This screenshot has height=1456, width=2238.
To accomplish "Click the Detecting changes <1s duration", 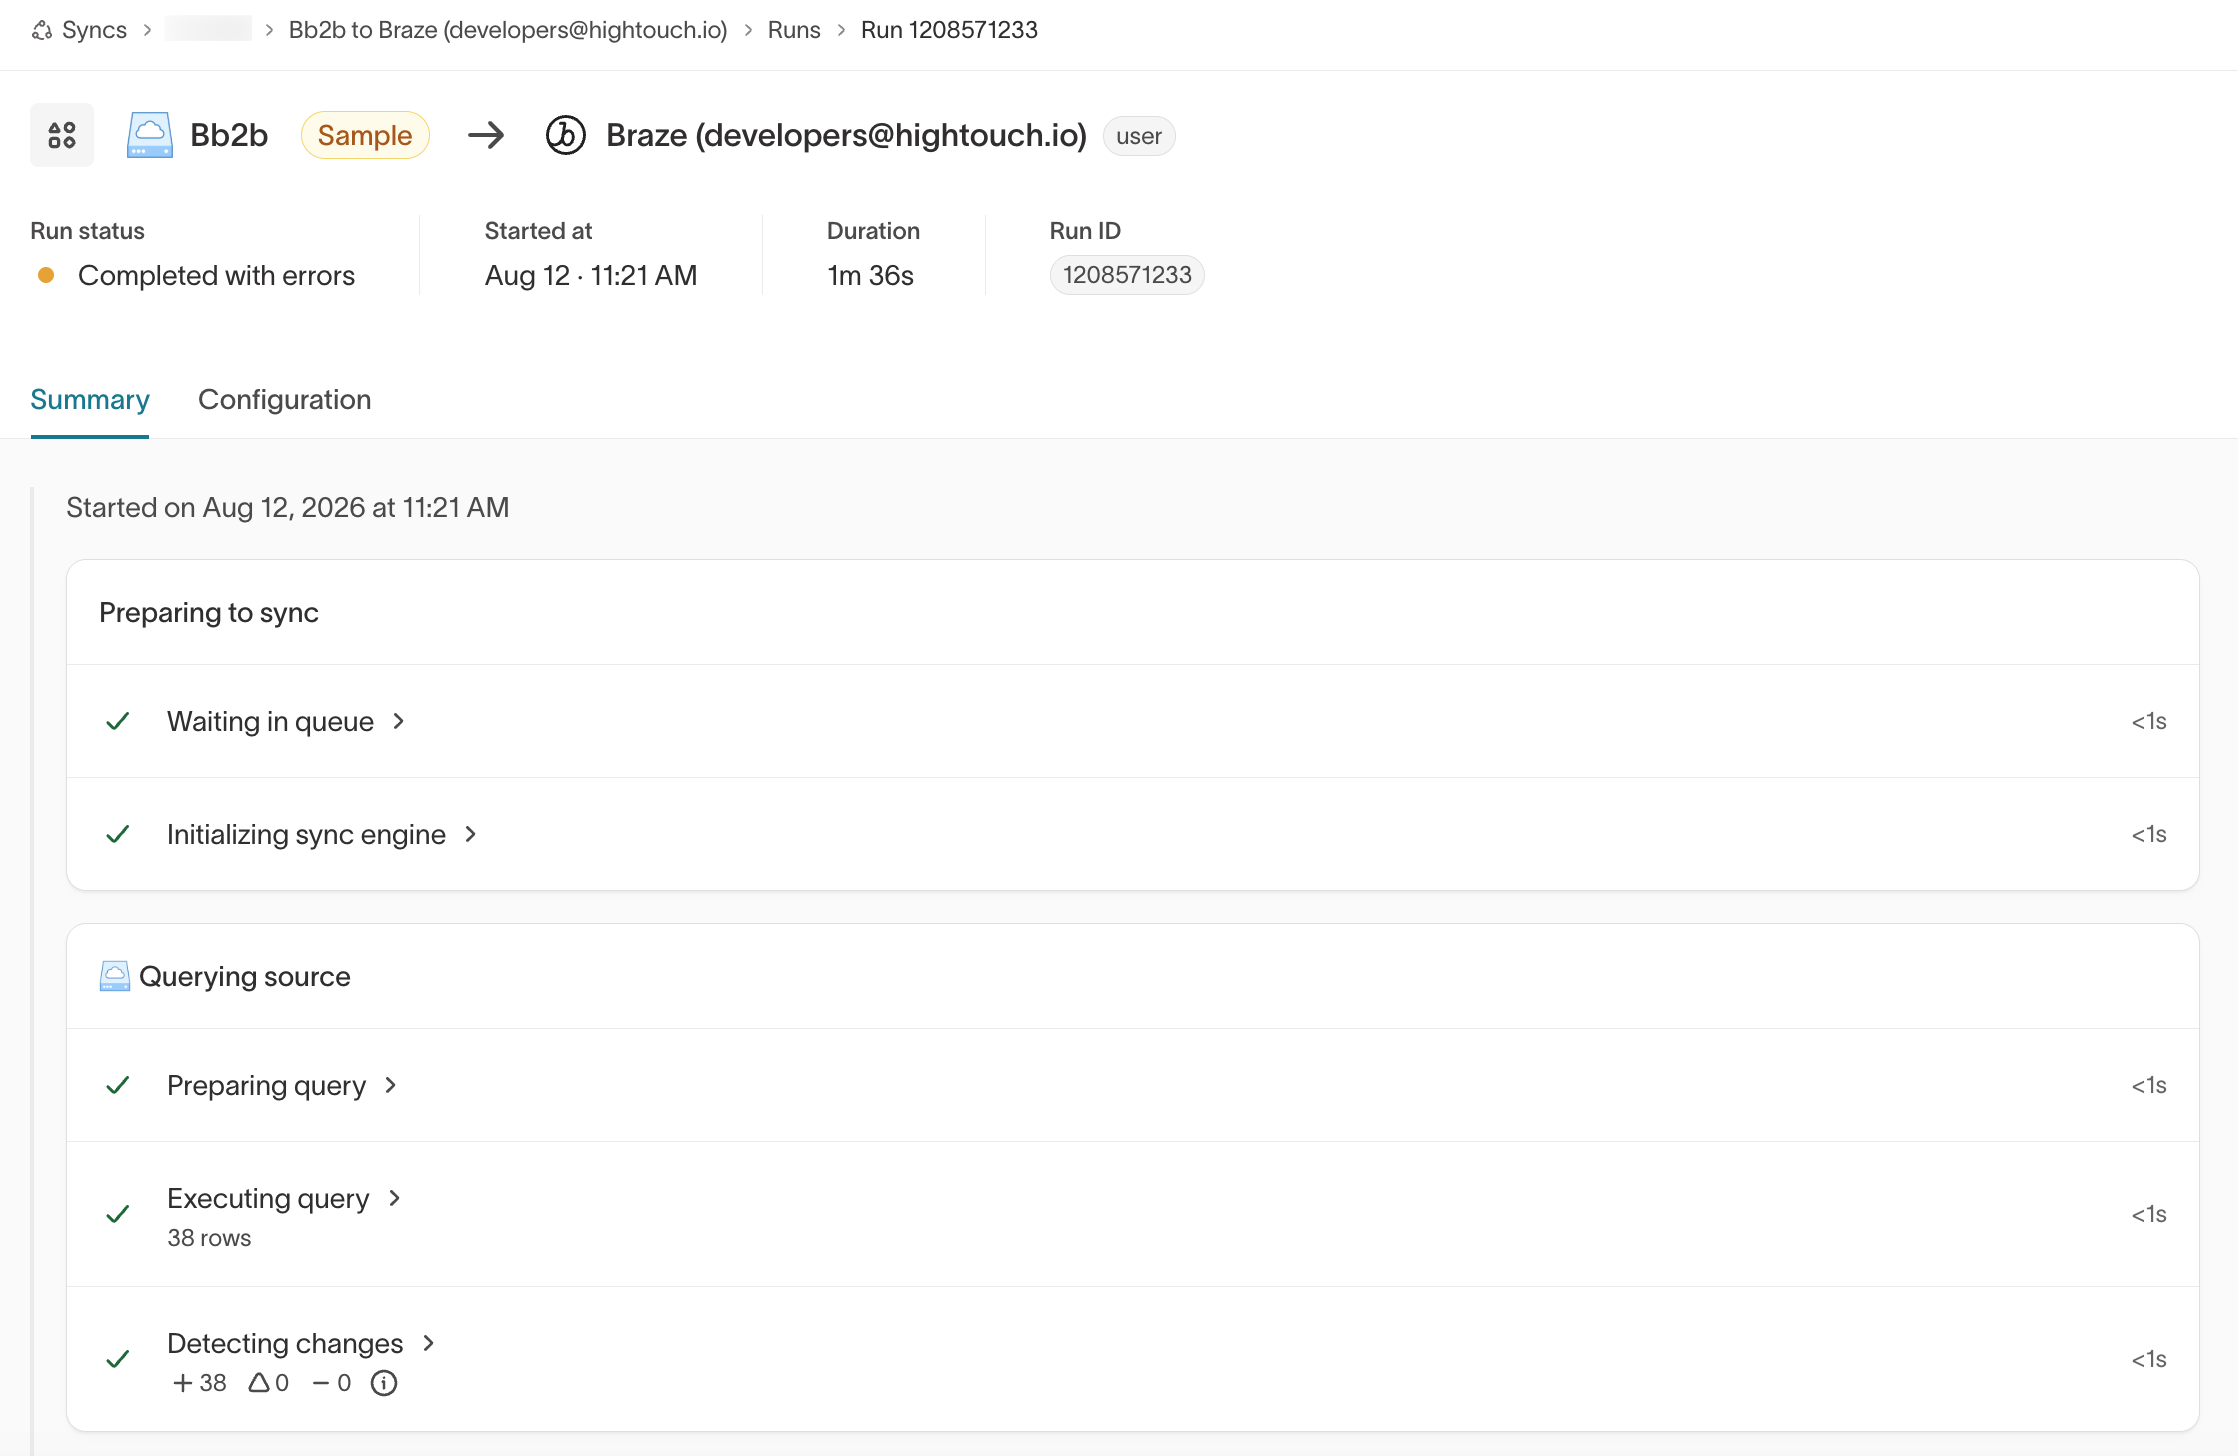I will [2148, 1359].
